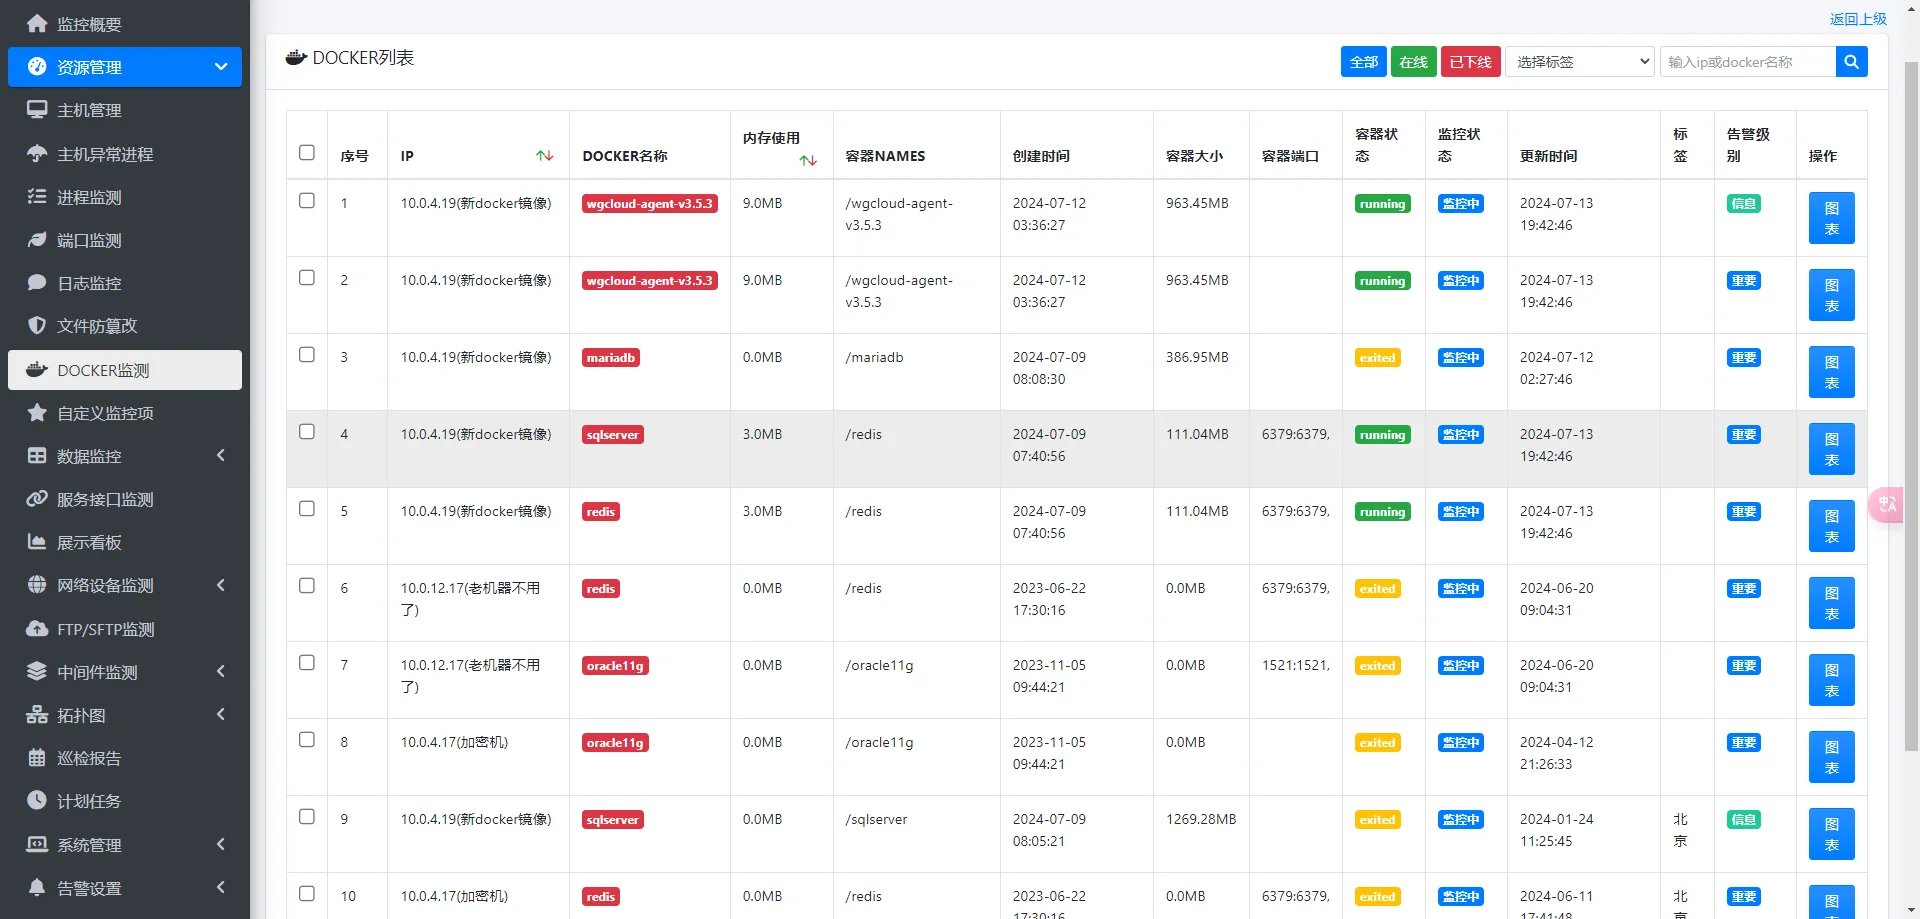
Task: Open 巡检报告 menu item
Action: click(125, 758)
